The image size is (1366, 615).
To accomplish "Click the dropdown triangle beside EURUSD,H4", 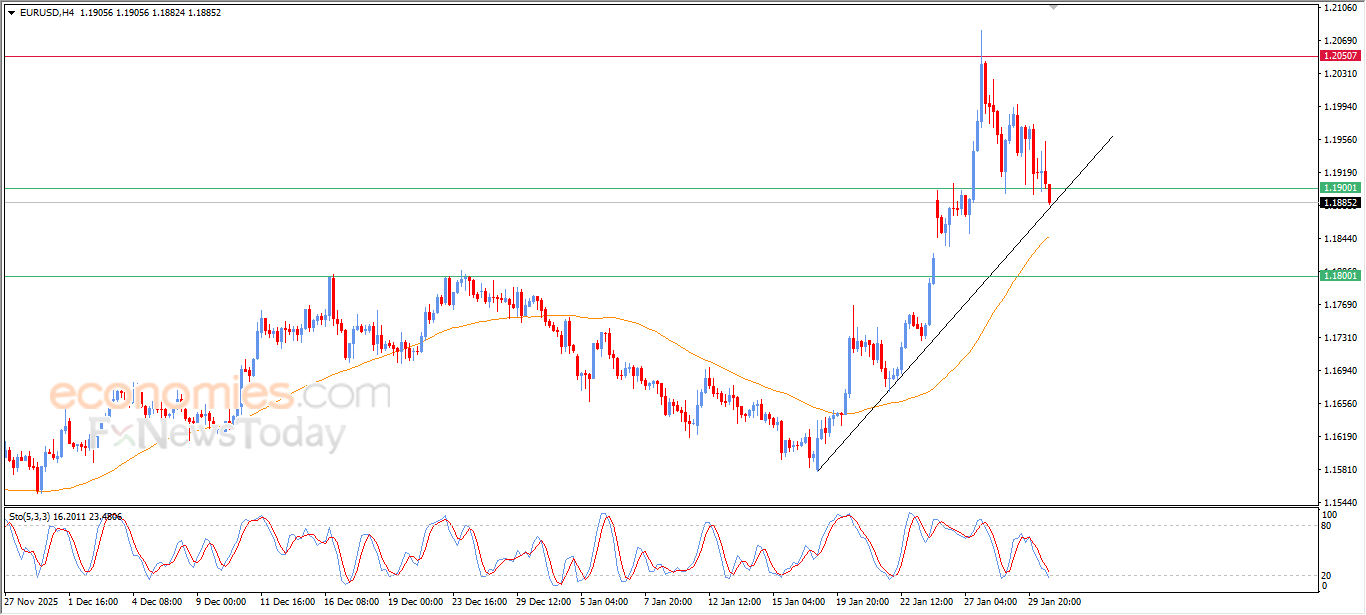I will tap(11, 13).
